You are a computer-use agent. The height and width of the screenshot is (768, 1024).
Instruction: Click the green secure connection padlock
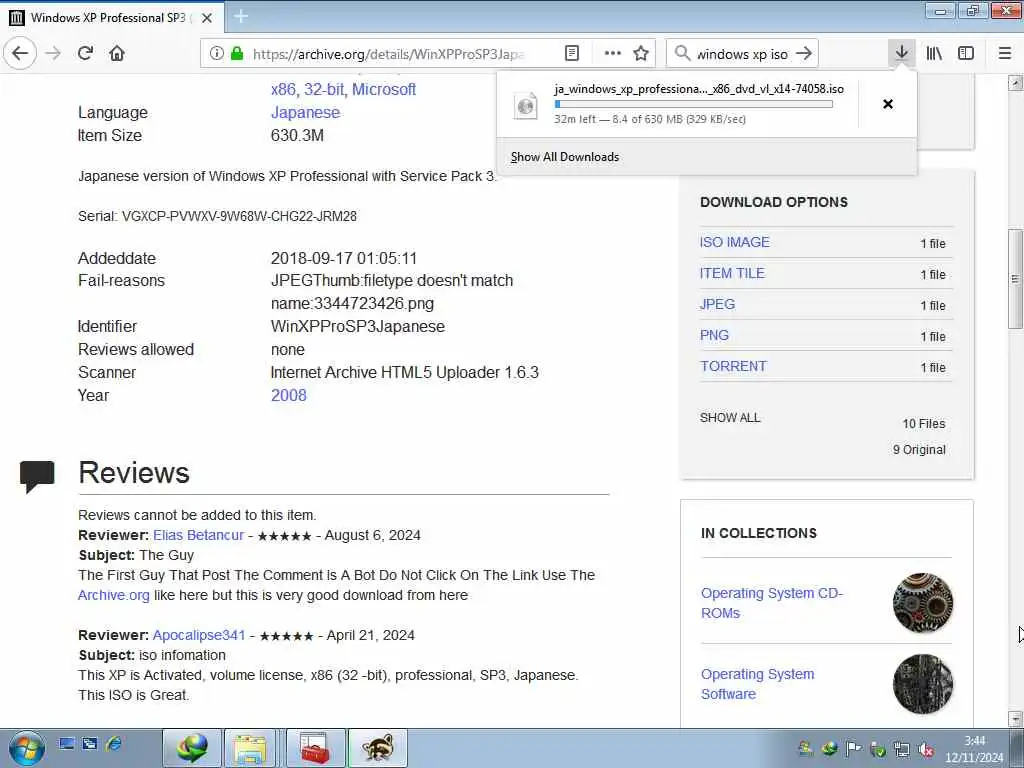(237, 54)
